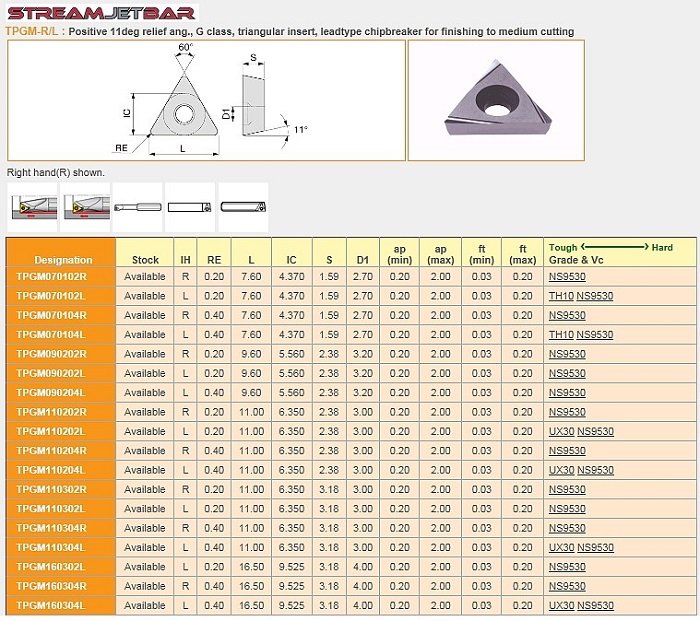
Task: Open TH10 grade link in TPGM070102L row
Action: 561,296
